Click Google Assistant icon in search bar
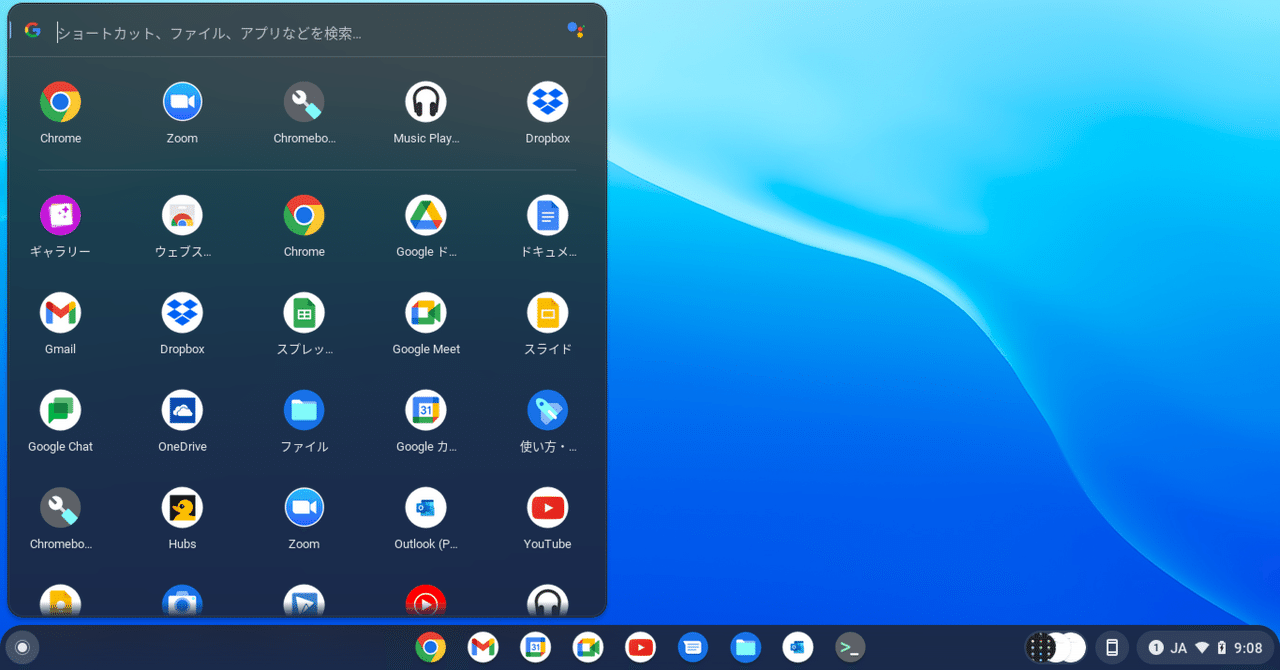This screenshot has width=1280, height=670. tap(575, 30)
